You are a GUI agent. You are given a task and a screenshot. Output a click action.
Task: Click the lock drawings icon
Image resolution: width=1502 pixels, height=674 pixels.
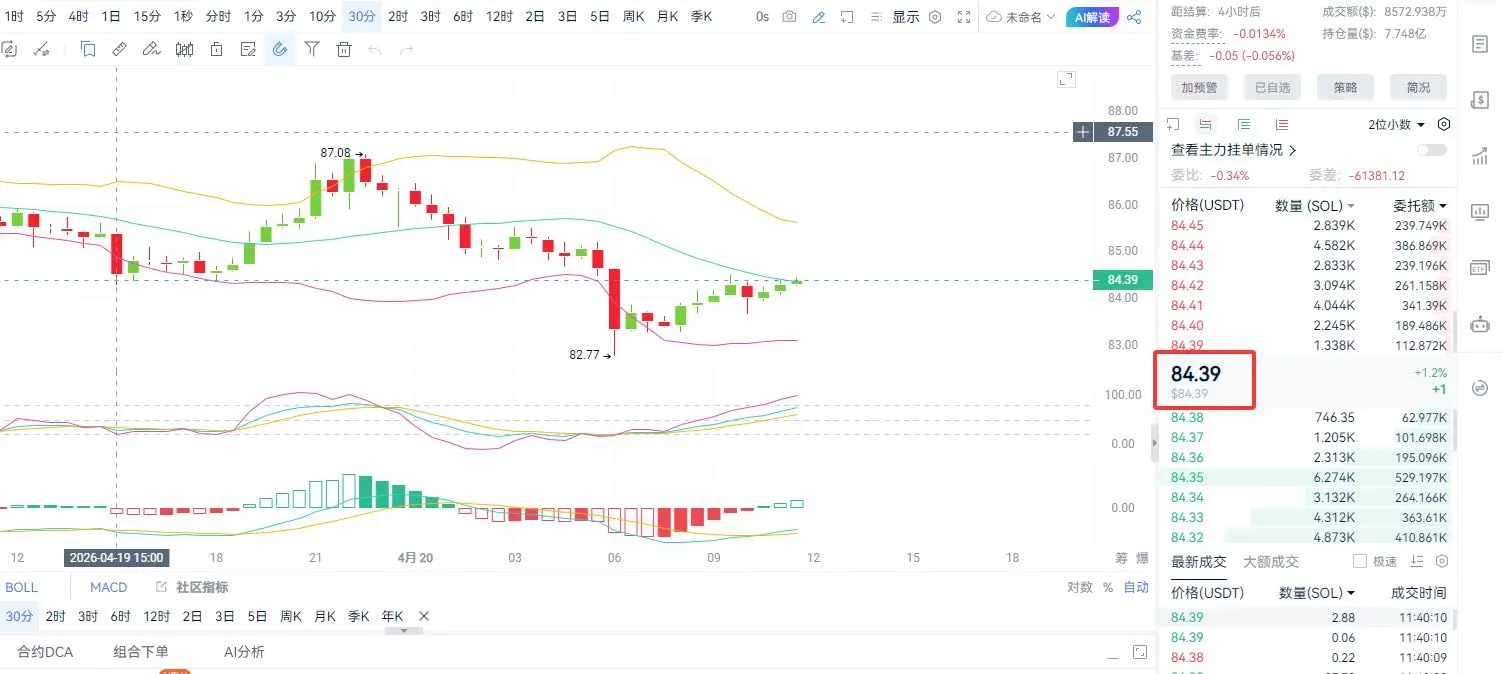[216, 49]
